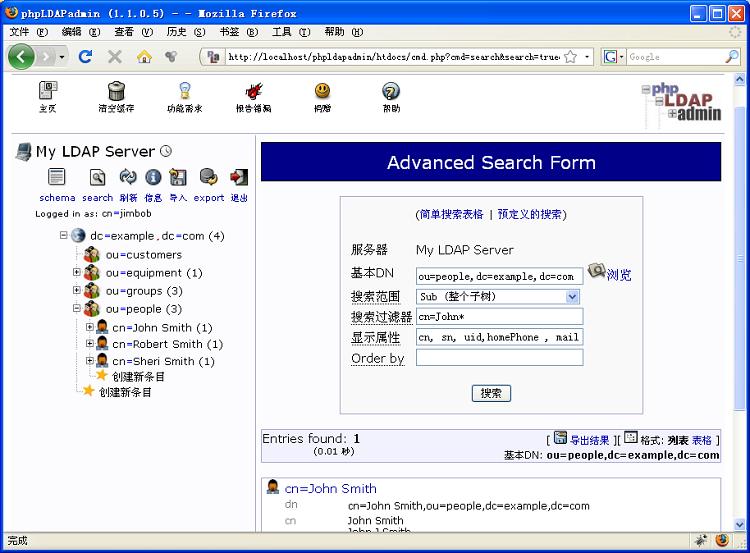
Task: Click the logout (退出) icon
Action: [x=239, y=178]
